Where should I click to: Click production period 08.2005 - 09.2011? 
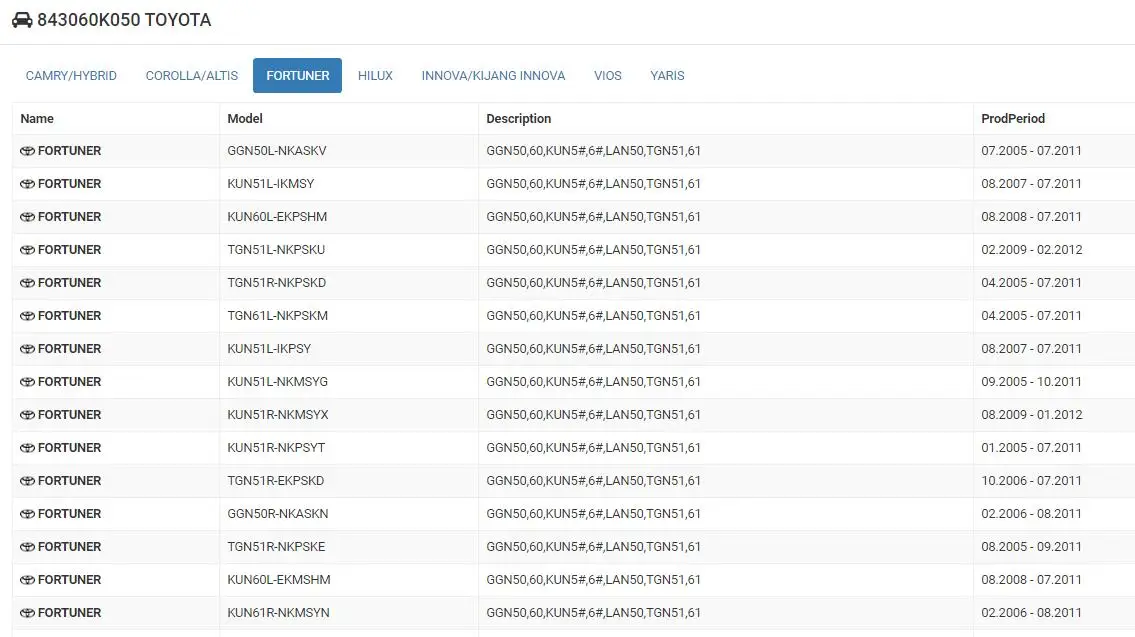[x=1031, y=547]
